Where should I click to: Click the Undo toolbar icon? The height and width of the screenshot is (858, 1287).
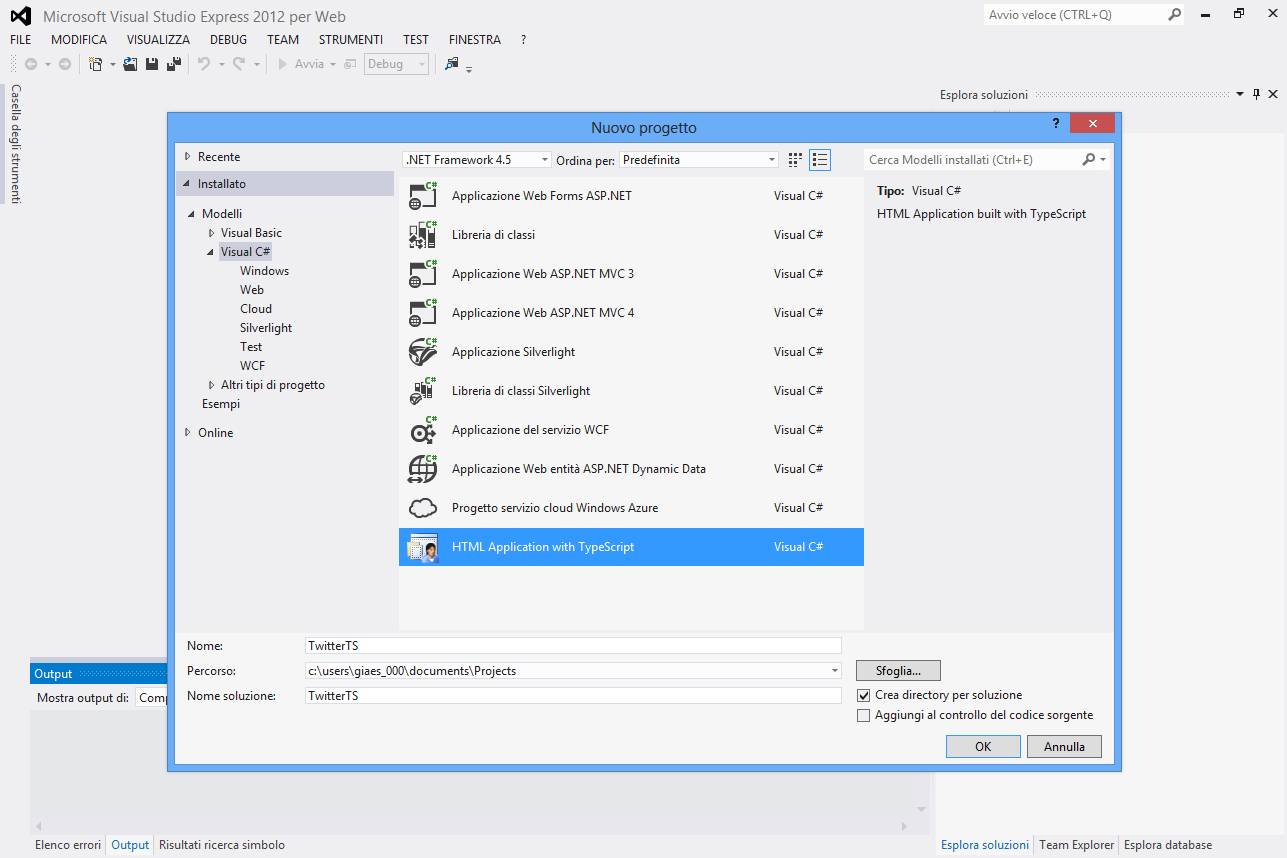pyautogui.click(x=203, y=64)
